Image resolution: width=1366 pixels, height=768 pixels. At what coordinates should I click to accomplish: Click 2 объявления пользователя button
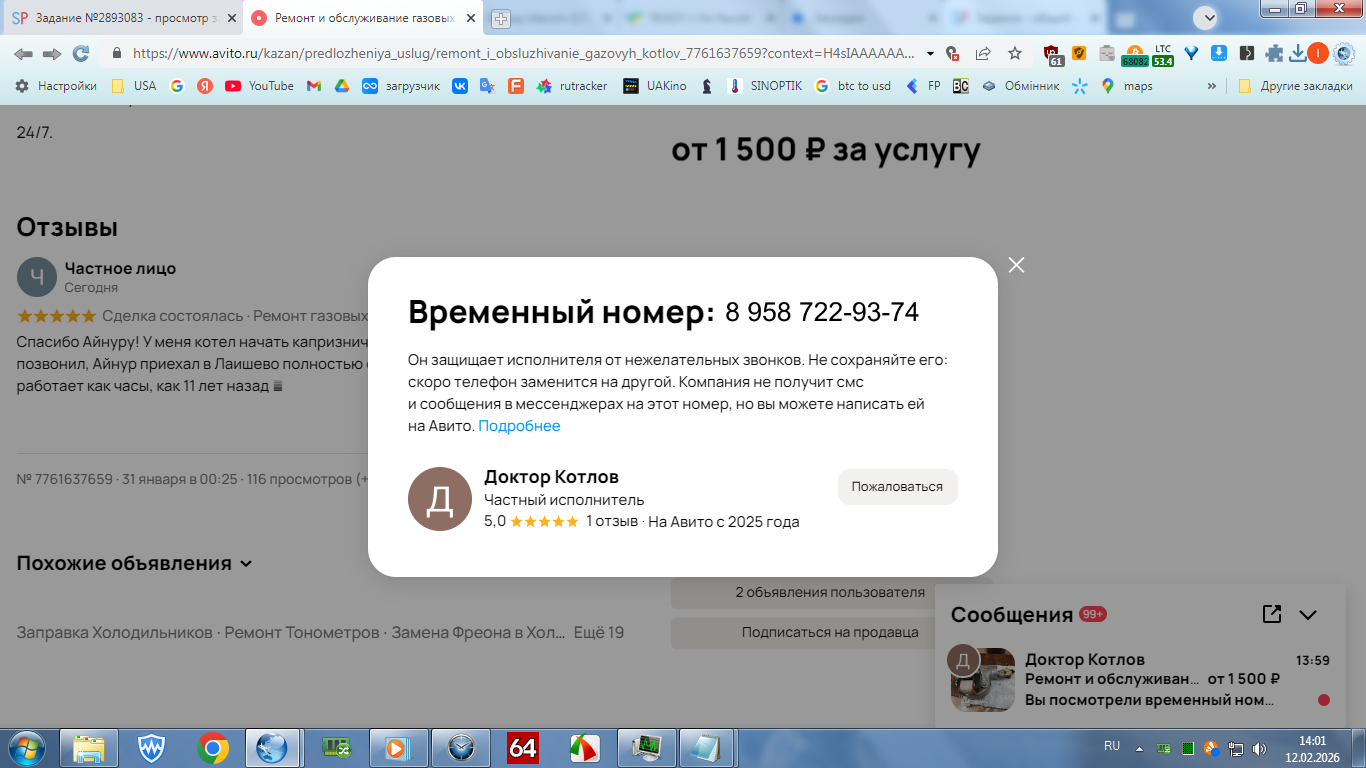830,592
